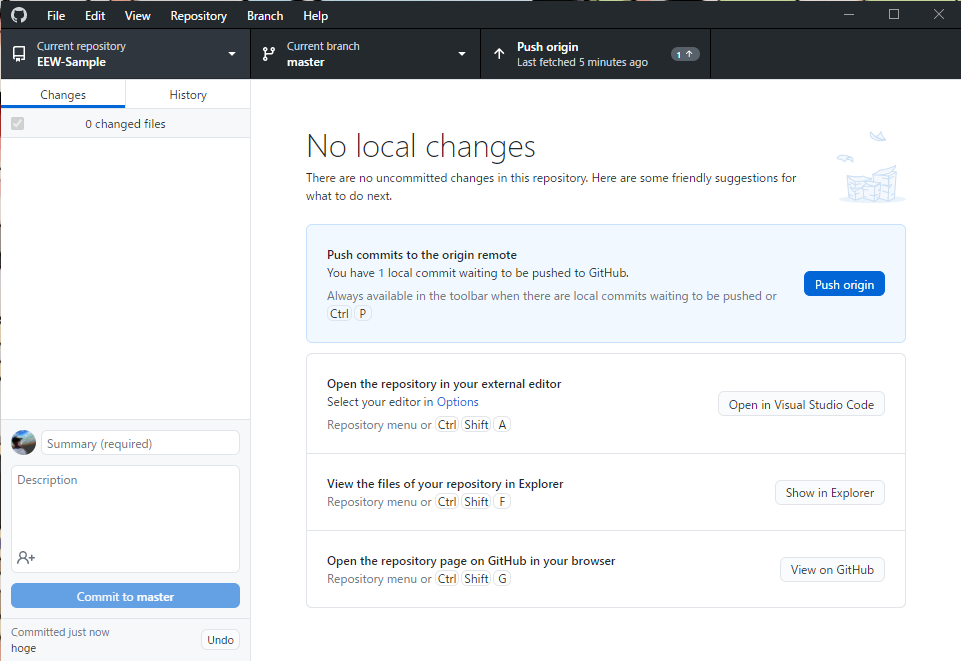This screenshot has height=661, width=961.
Task: Click the blue Push origin button
Action: (844, 284)
